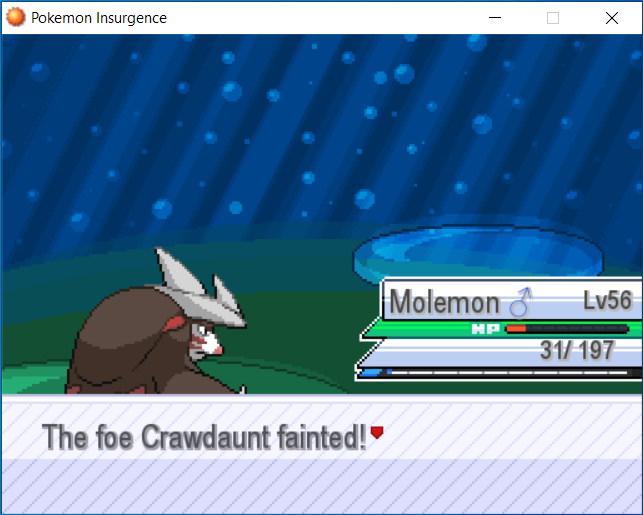Click the 31/ 197 HP value

coord(577,351)
